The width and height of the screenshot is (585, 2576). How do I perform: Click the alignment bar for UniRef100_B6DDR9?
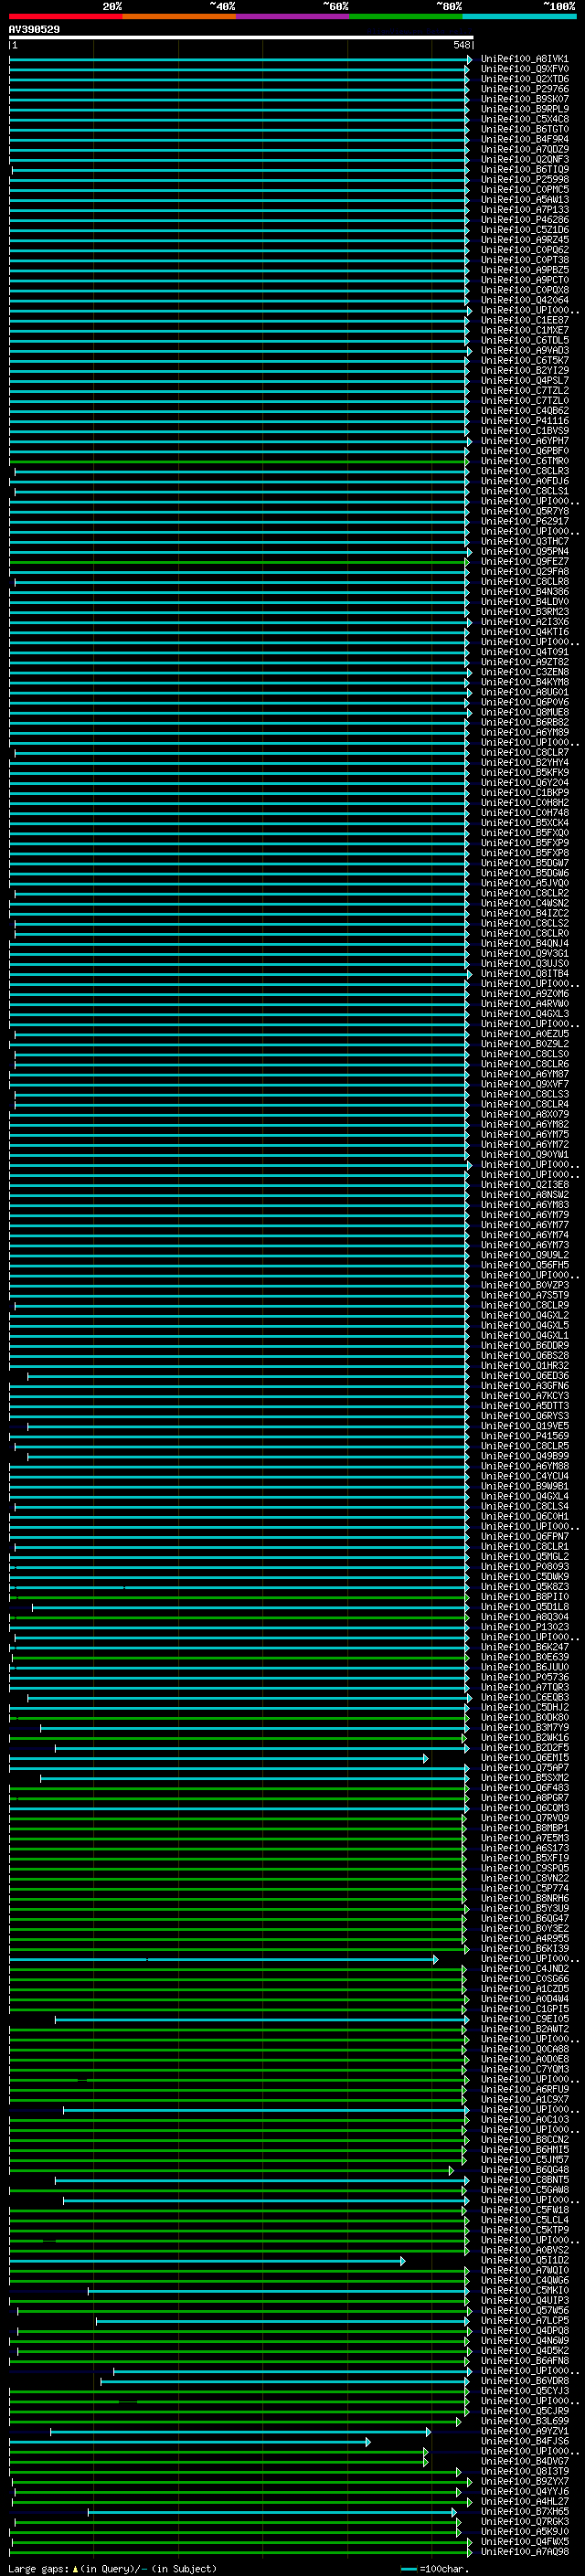239,1345
